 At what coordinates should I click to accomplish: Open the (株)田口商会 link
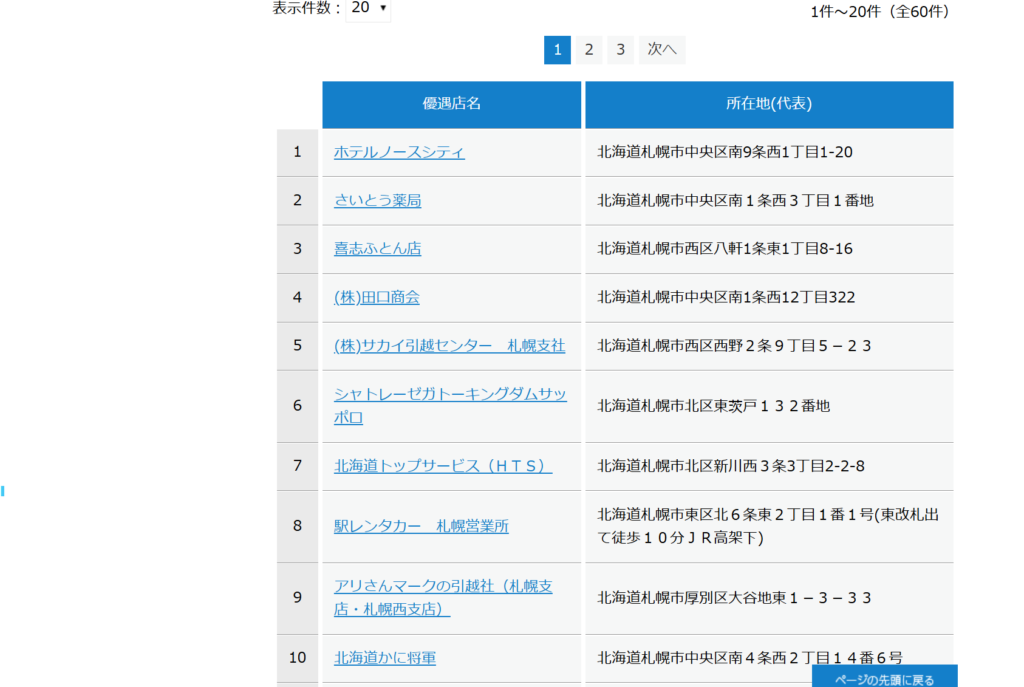376,297
